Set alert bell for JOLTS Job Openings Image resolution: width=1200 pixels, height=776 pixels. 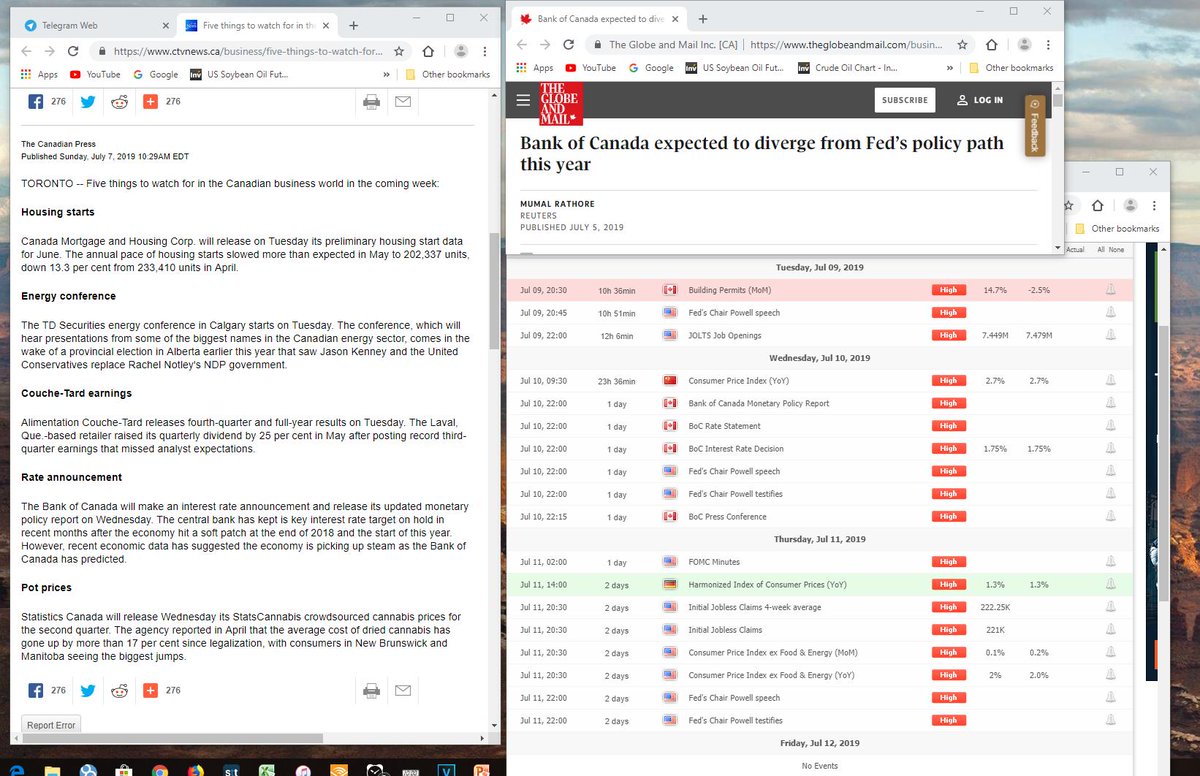[1110, 335]
